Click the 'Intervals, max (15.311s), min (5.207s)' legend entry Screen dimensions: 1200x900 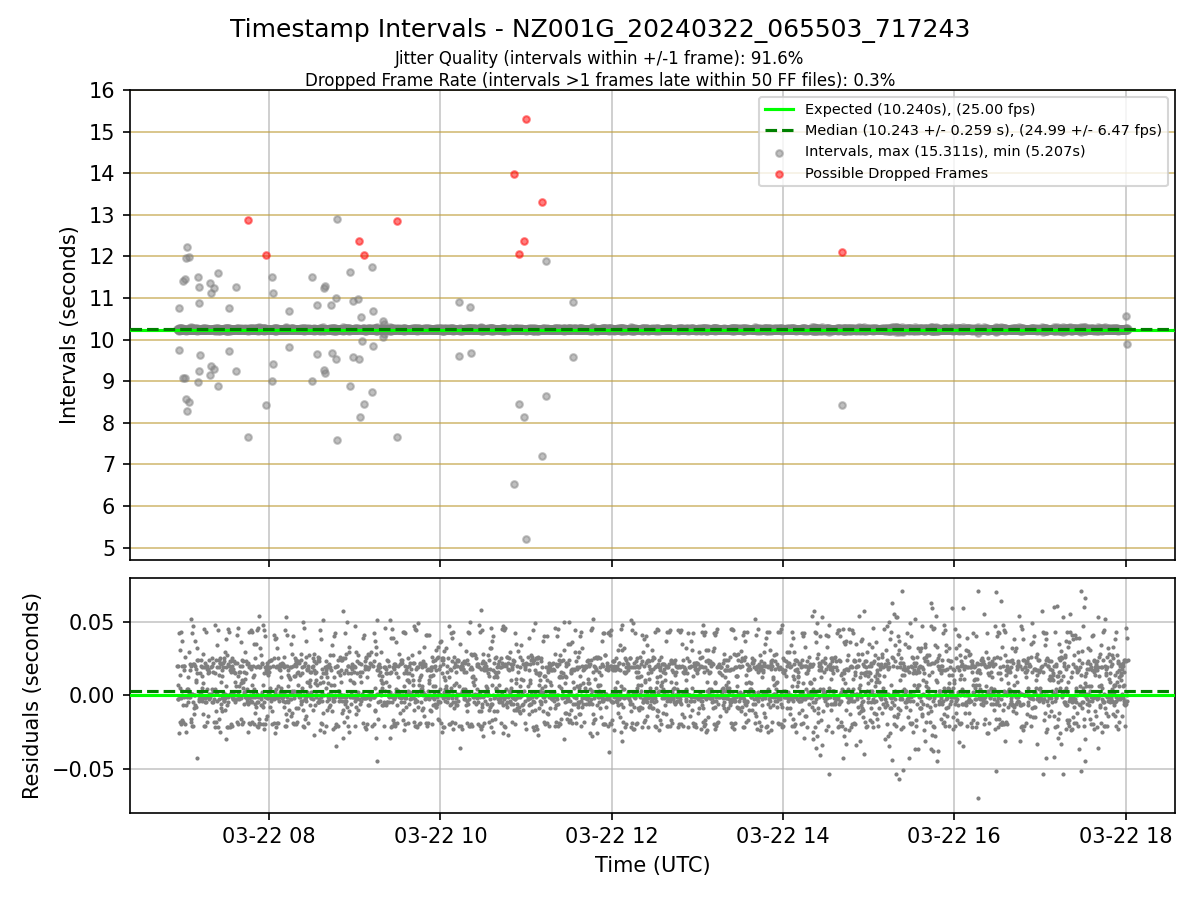tap(944, 151)
